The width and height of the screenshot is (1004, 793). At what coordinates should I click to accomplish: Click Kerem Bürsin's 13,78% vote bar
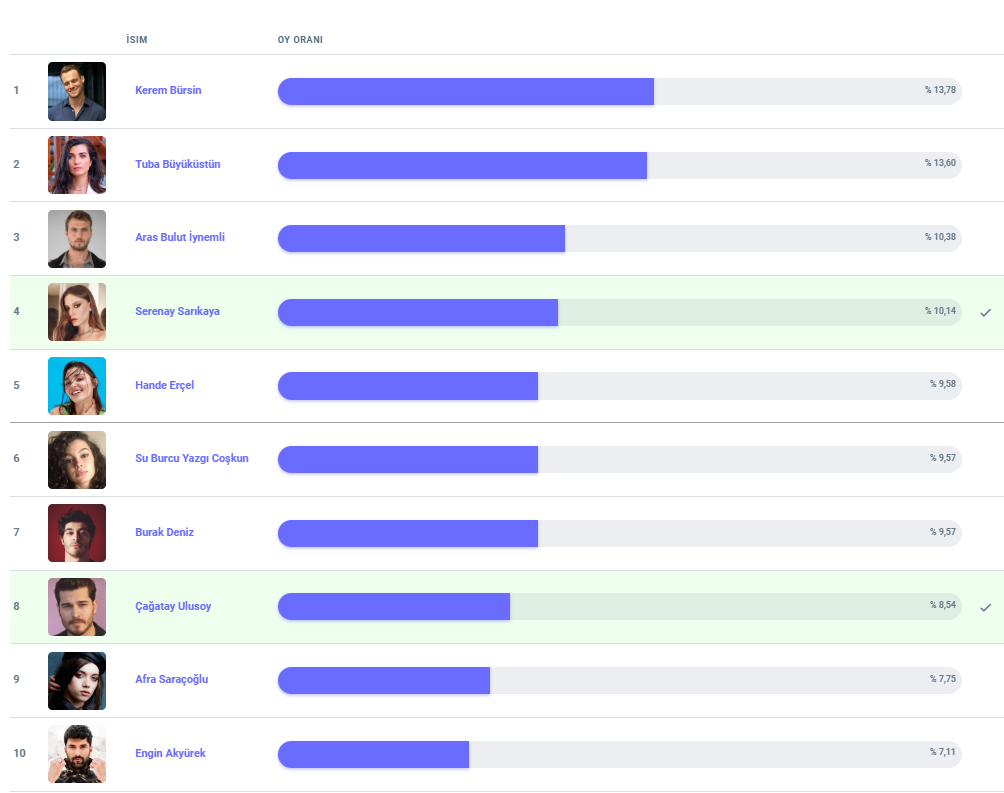[x=619, y=91]
